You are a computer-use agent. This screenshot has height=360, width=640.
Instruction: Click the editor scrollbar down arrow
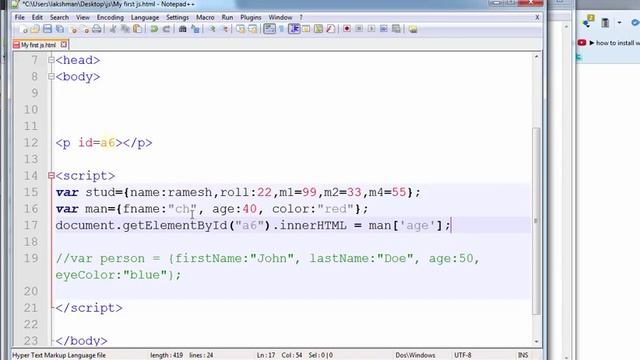click(536, 341)
